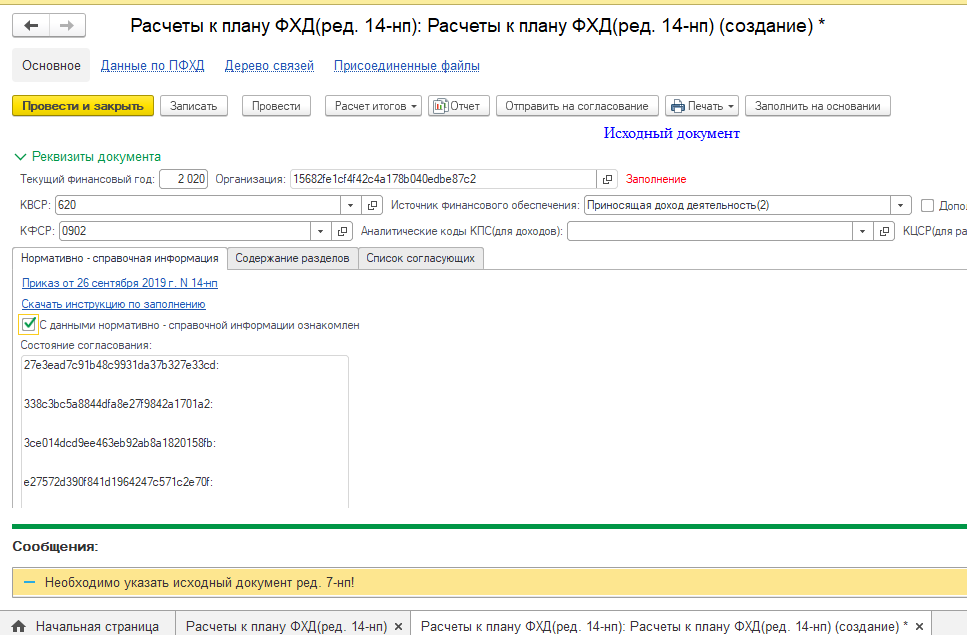Image resolution: width=967 pixels, height=635 pixels.
Task: Open the Отчет report button
Action: [456, 106]
